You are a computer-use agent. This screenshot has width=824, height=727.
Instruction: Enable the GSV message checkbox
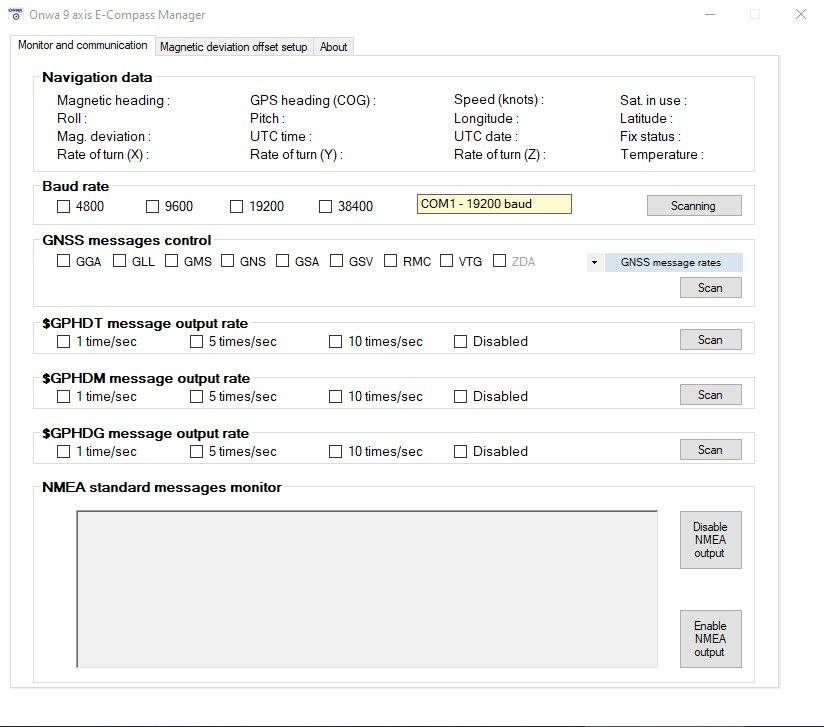coord(336,261)
